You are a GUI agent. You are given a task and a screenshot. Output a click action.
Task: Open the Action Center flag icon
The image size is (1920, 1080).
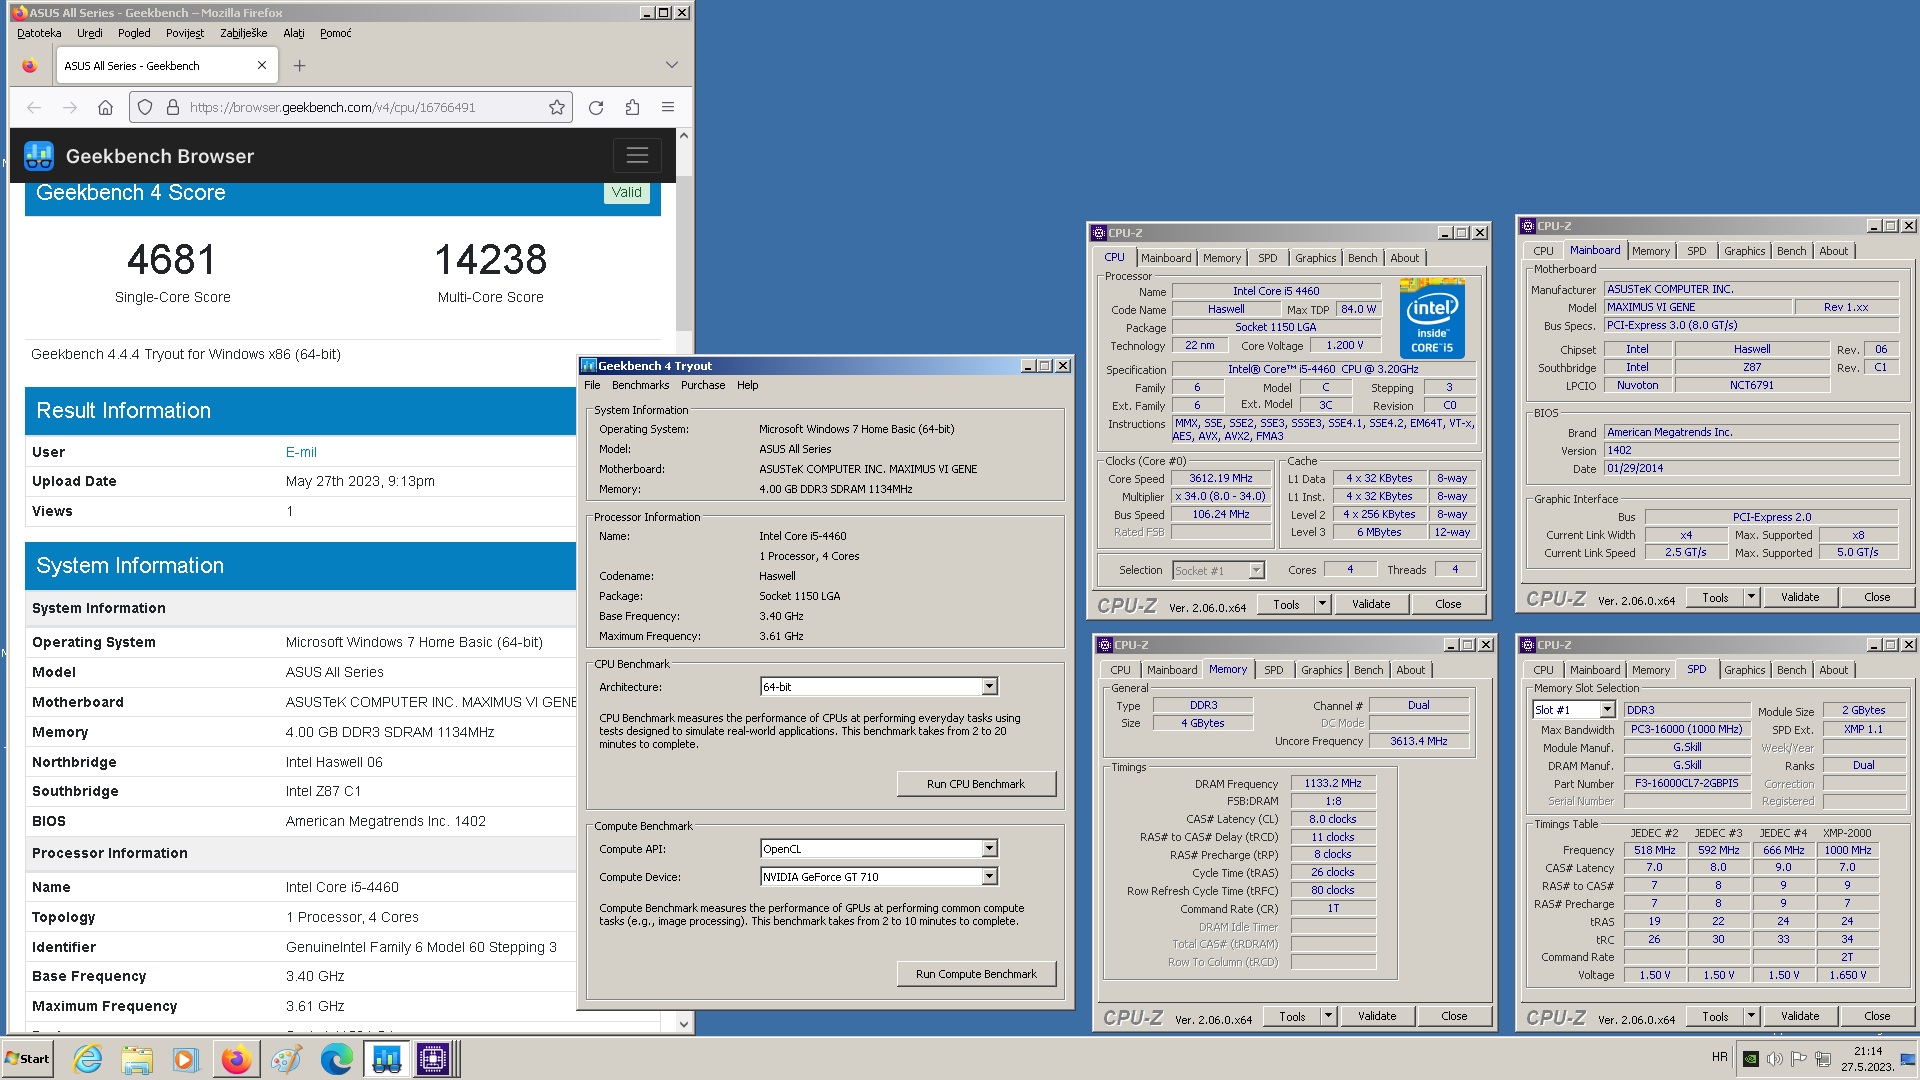(x=1798, y=1059)
